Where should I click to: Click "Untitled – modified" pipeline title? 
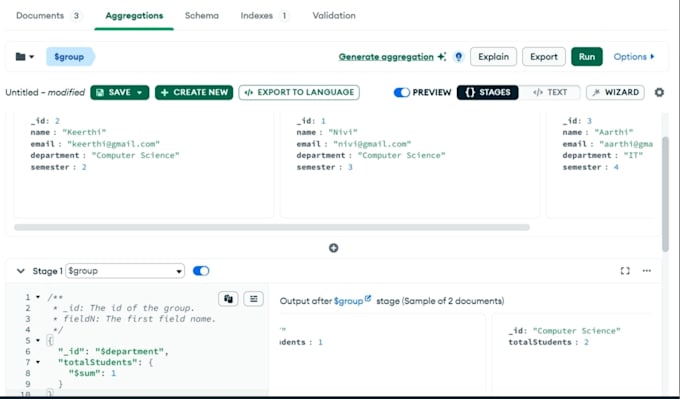tap(45, 92)
